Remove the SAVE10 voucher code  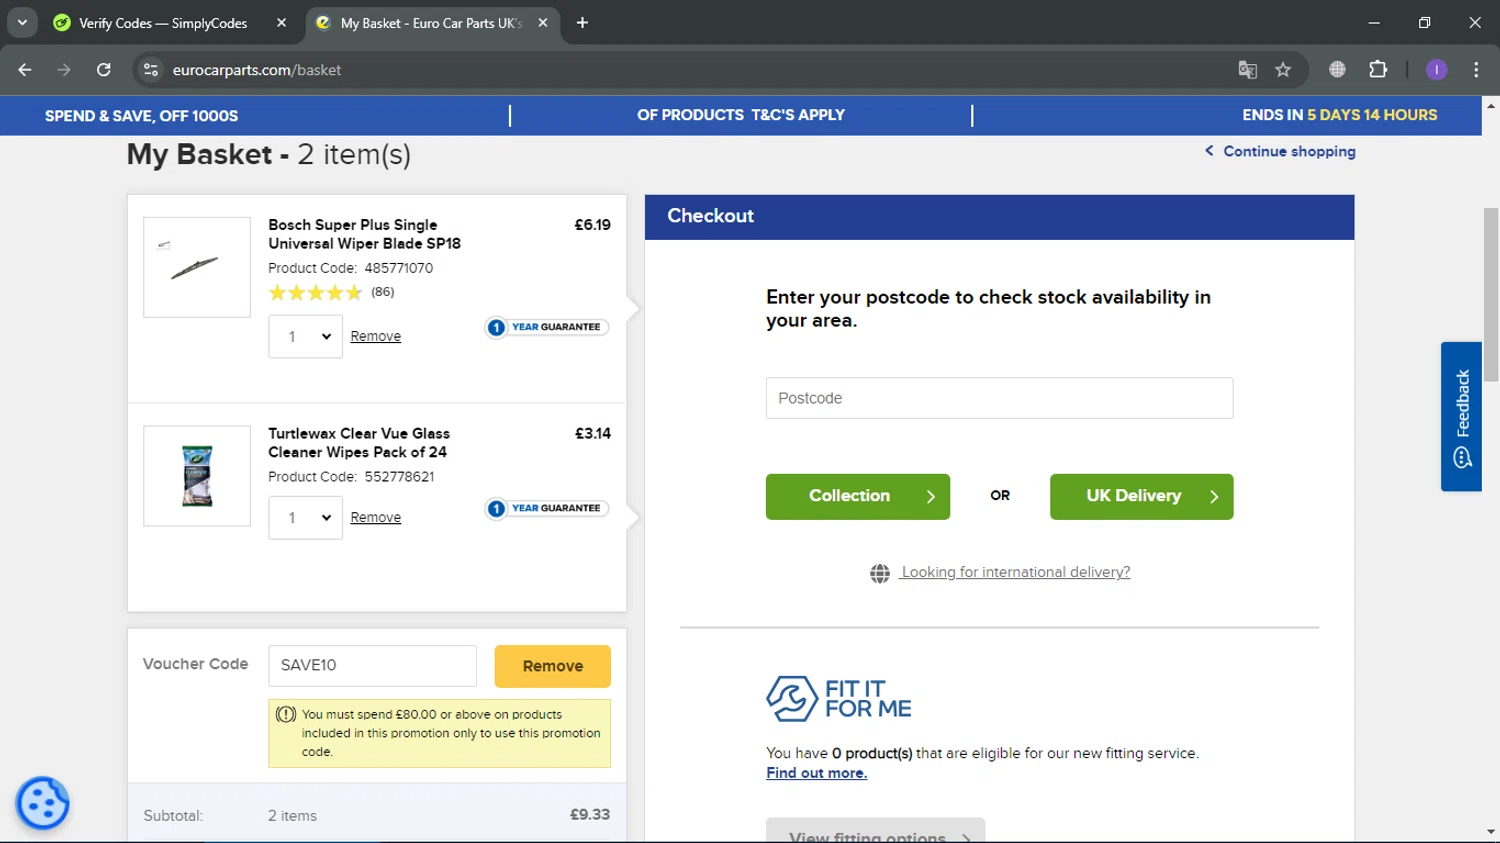pos(552,666)
